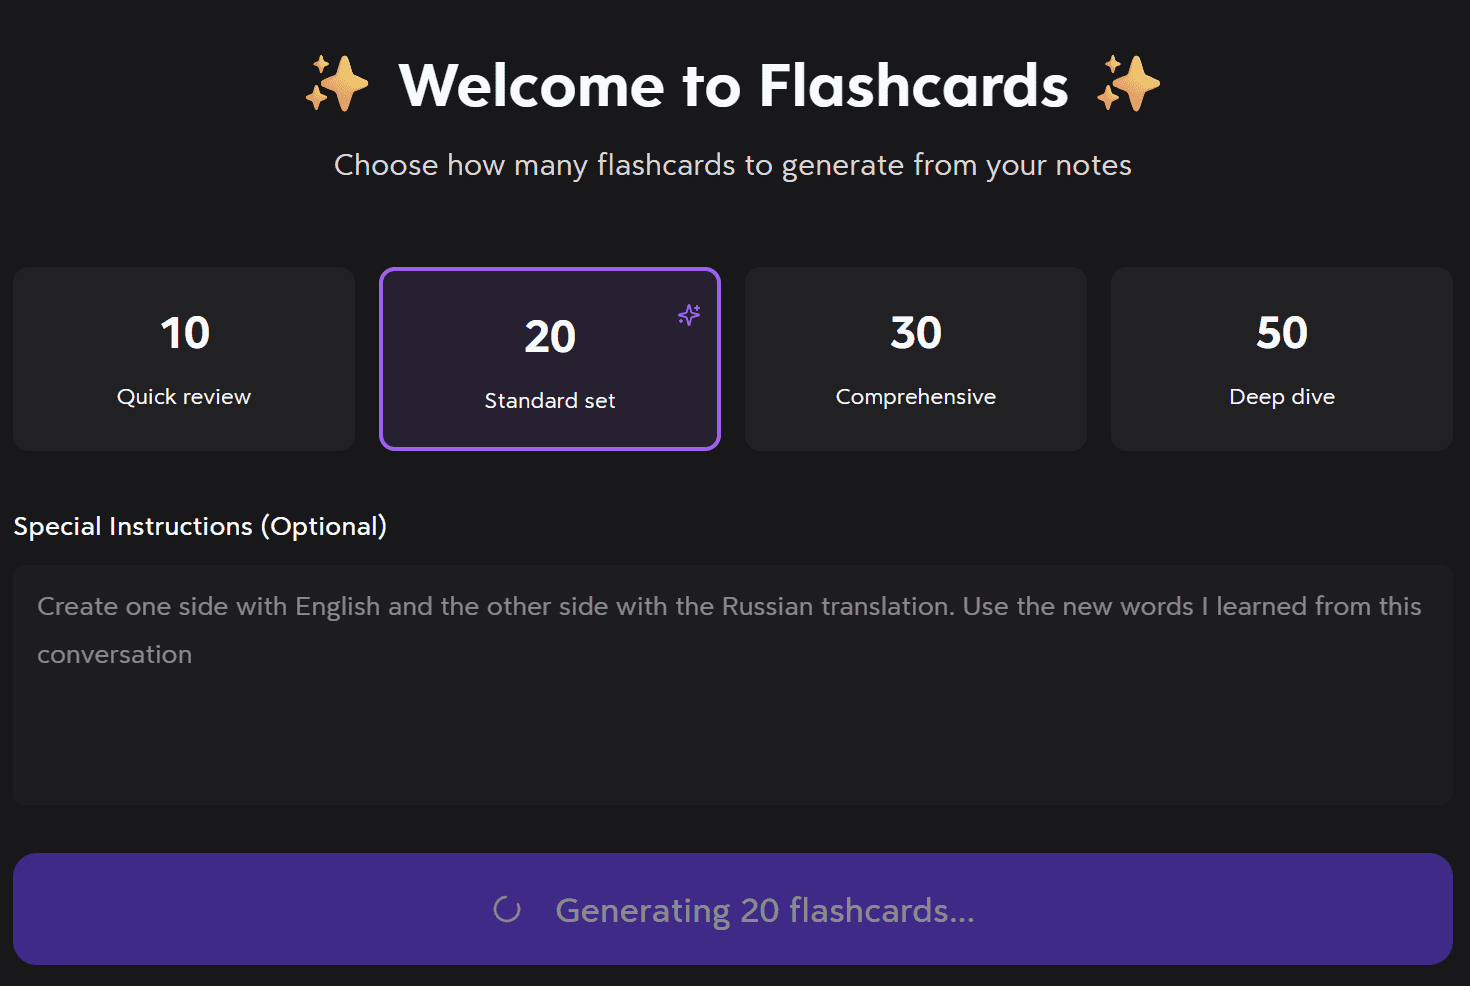
Task: Click the Standard set label text
Action: click(549, 401)
